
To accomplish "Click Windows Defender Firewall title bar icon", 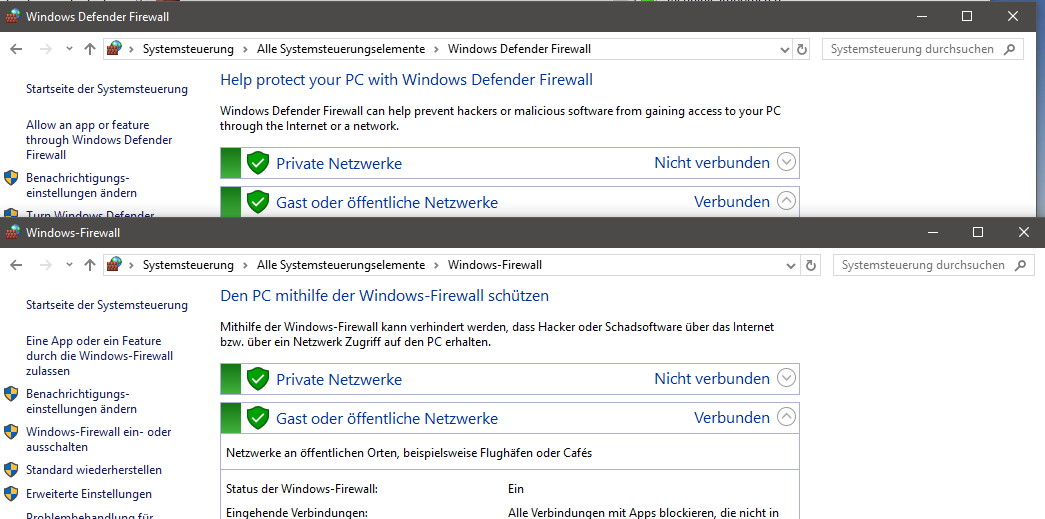I will tap(12, 16).
